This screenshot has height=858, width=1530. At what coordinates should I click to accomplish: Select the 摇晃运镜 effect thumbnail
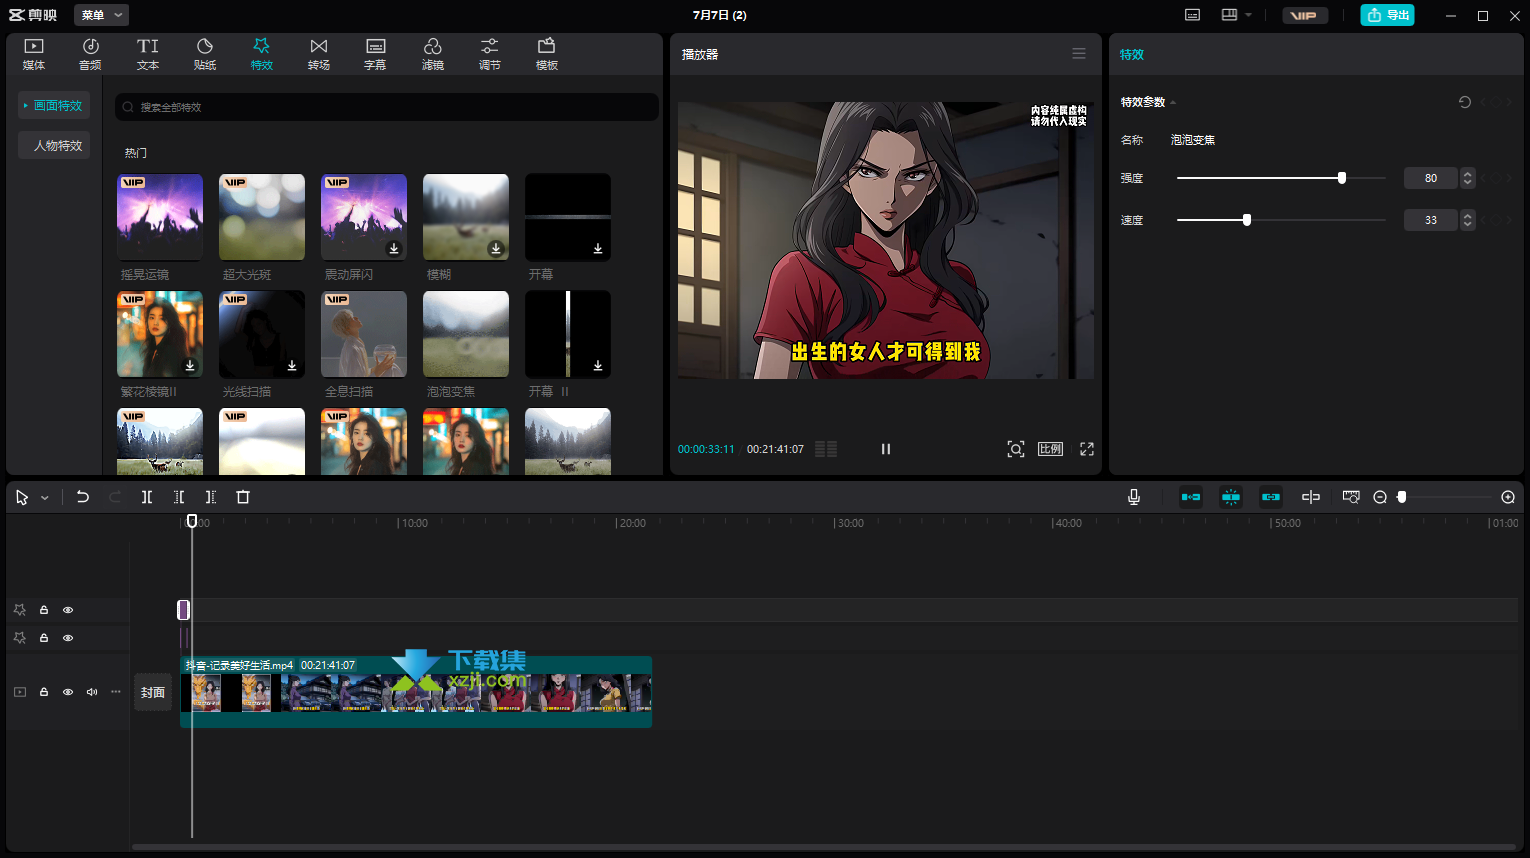point(160,217)
